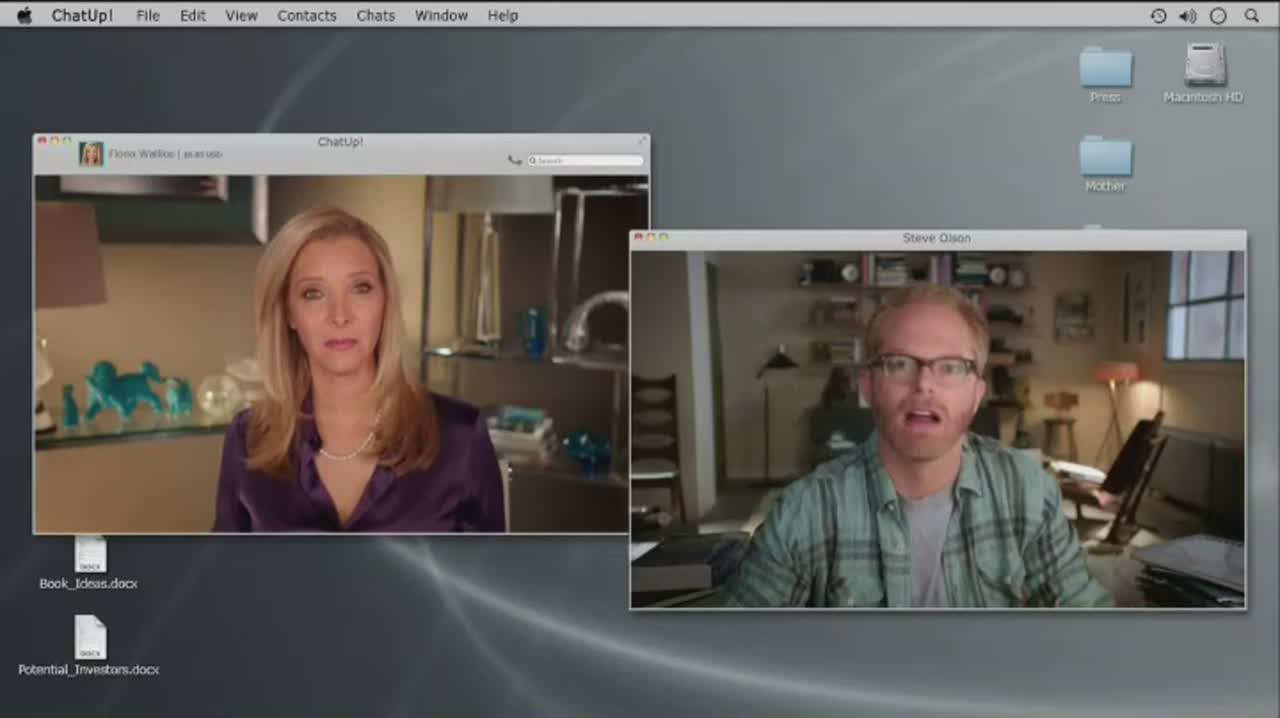The image size is (1280, 718).
Task: Open the Press folder on the desktop
Action: (1105, 69)
